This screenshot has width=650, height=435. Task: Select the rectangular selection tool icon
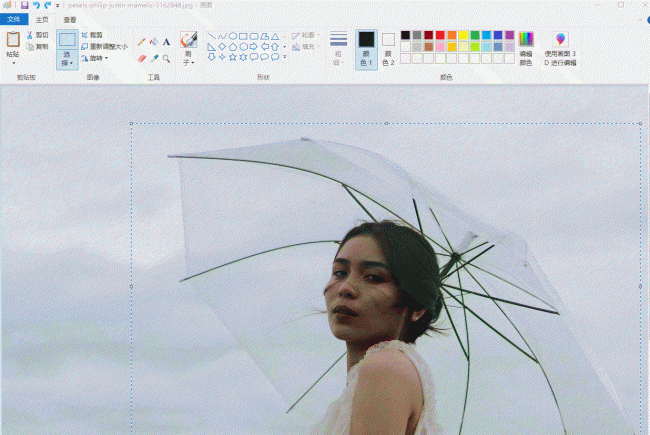(x=67, y=40)
